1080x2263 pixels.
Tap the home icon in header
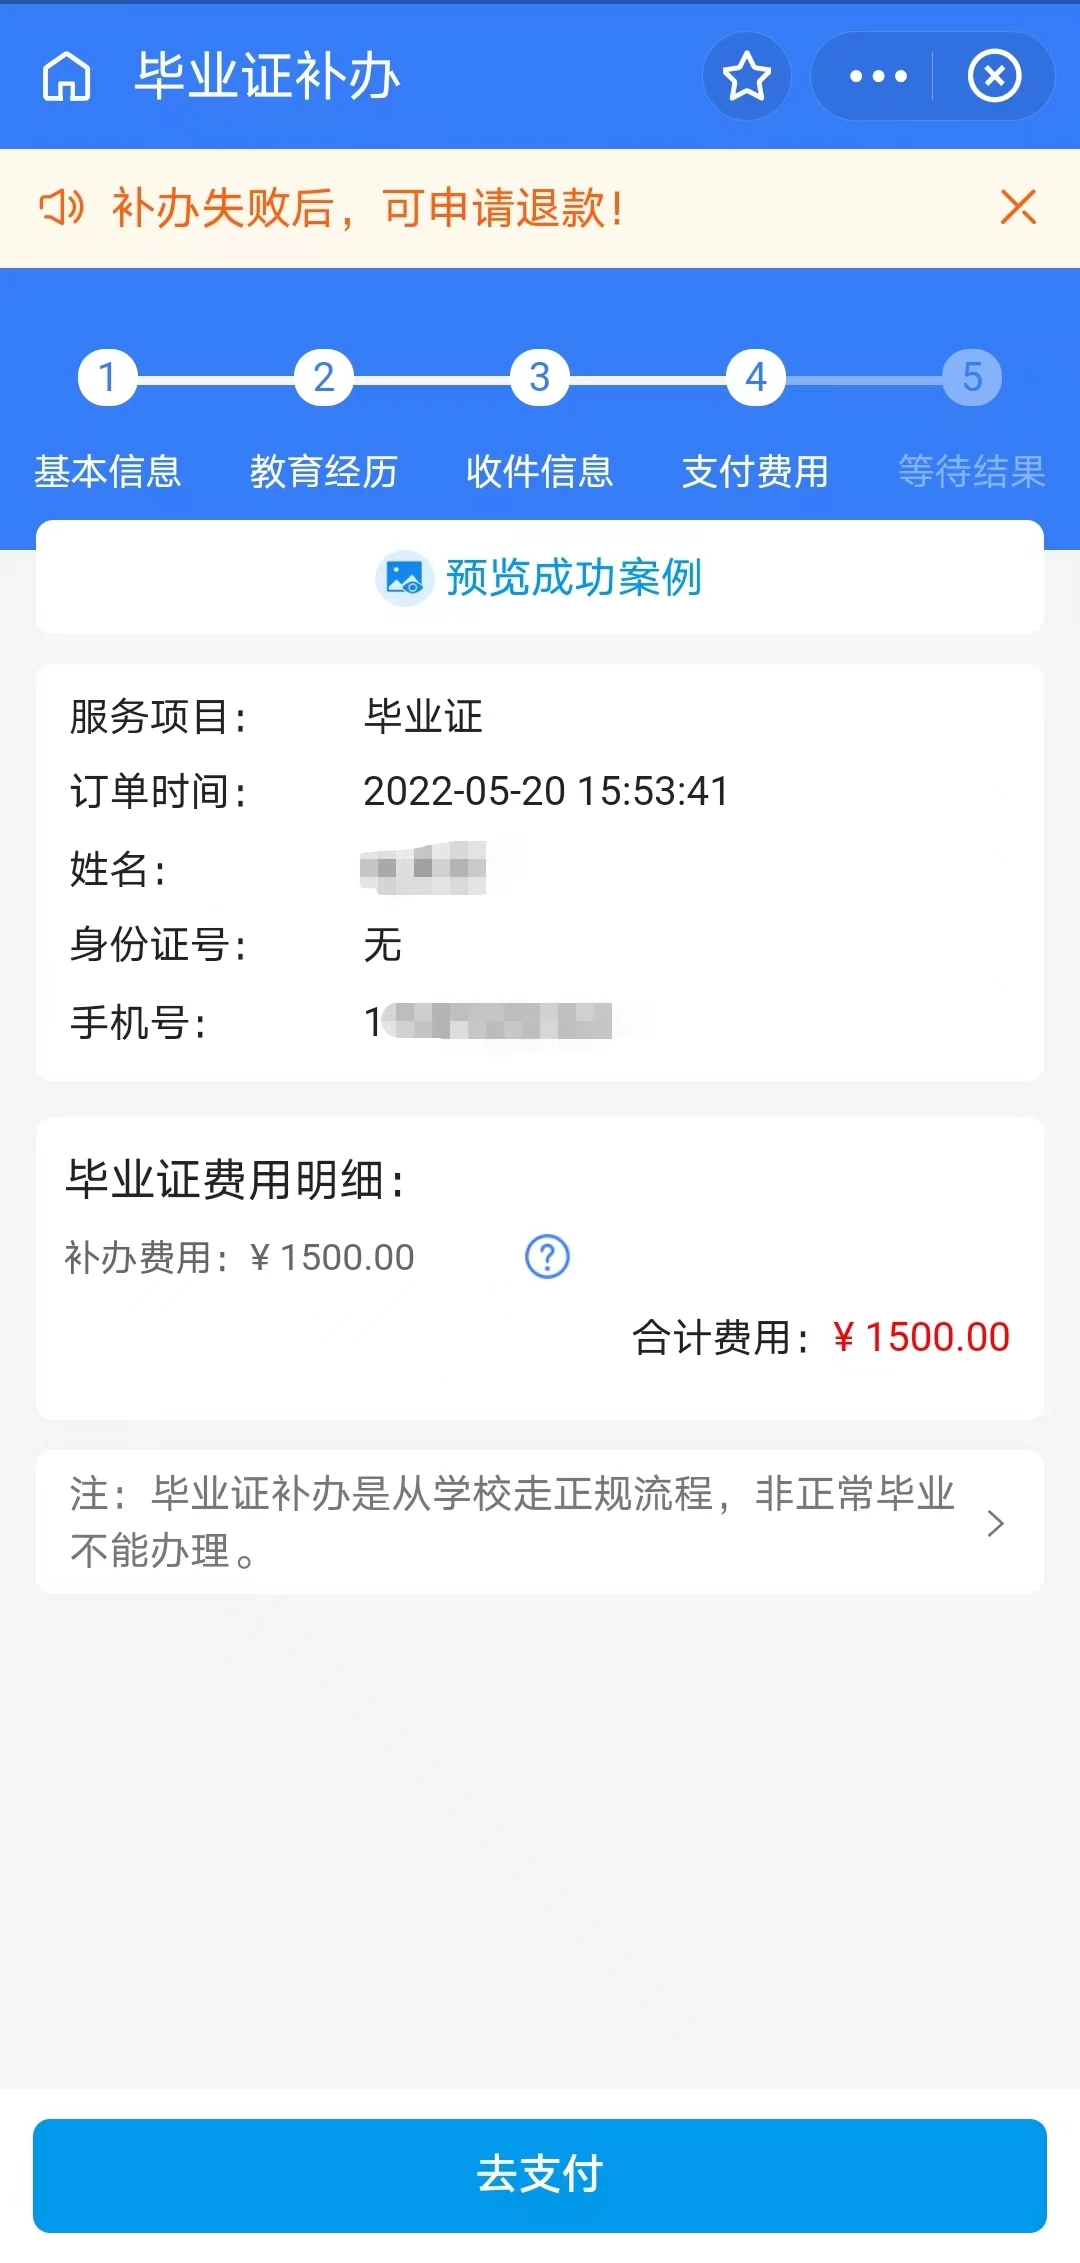(x=66, y=76)
